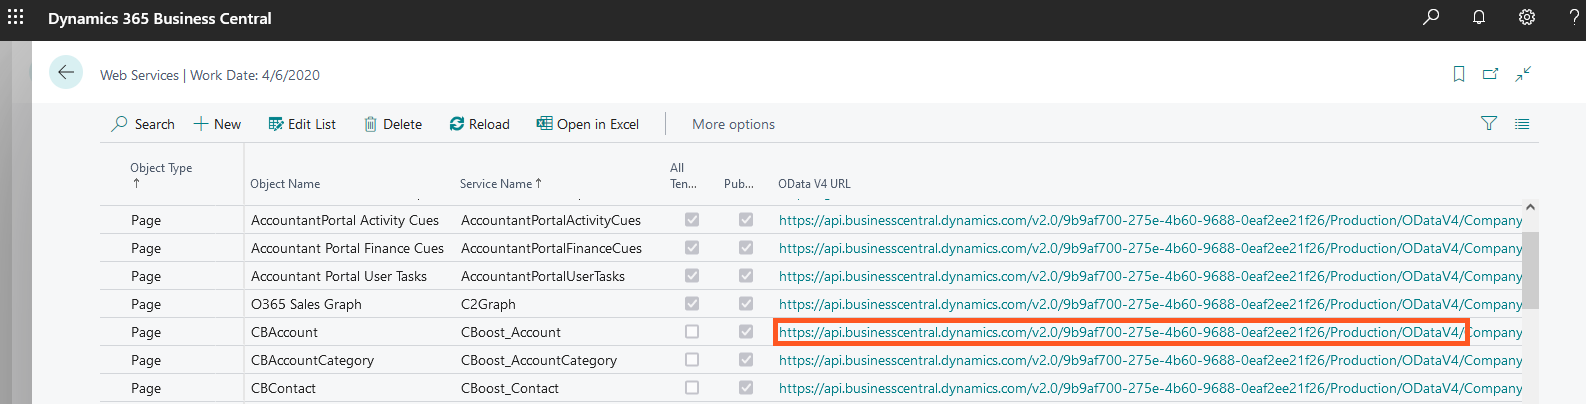Open the notifications bell

coord(1478,18)
